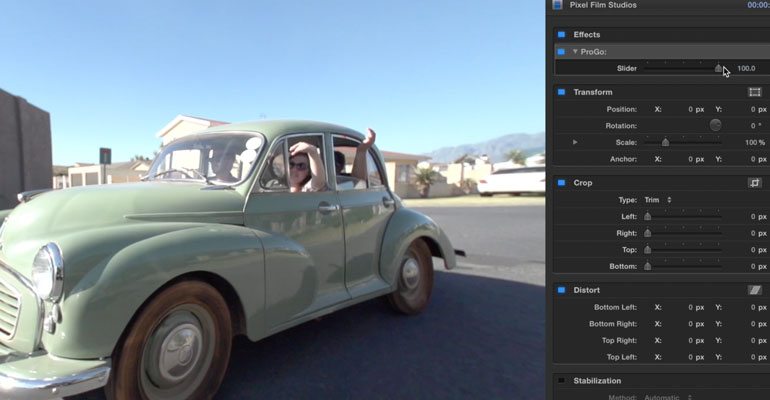Click the Top Left Y value field
Screen dimensions: 770x400
758,357
